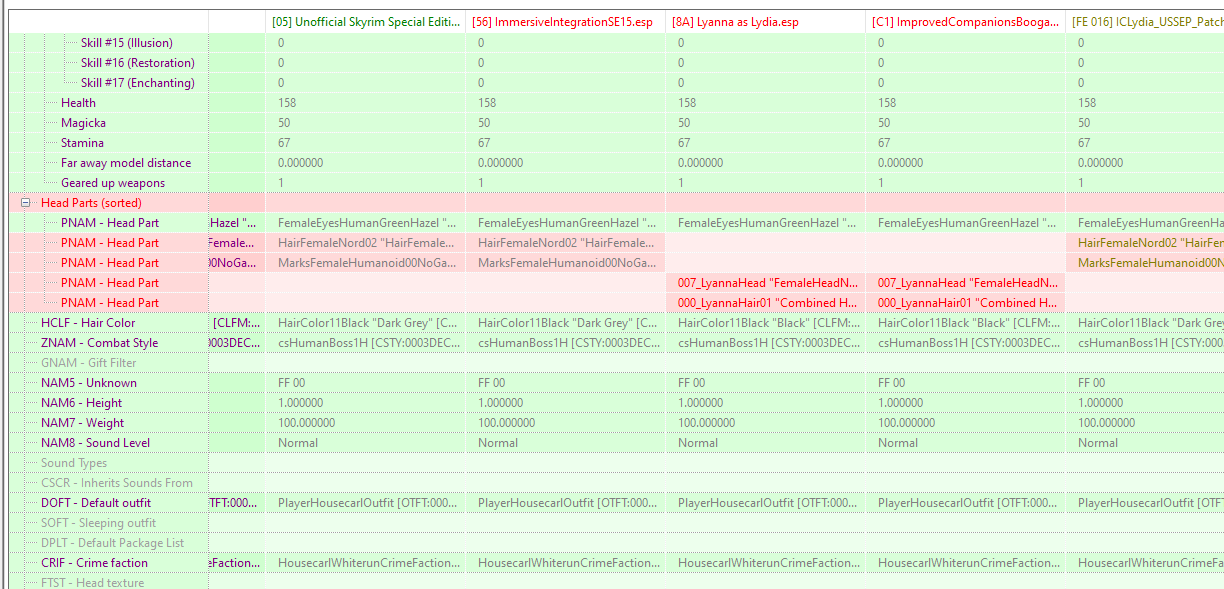Select the NAM8 - Sound Level row

pyautogui.click(x=95, y=443)
